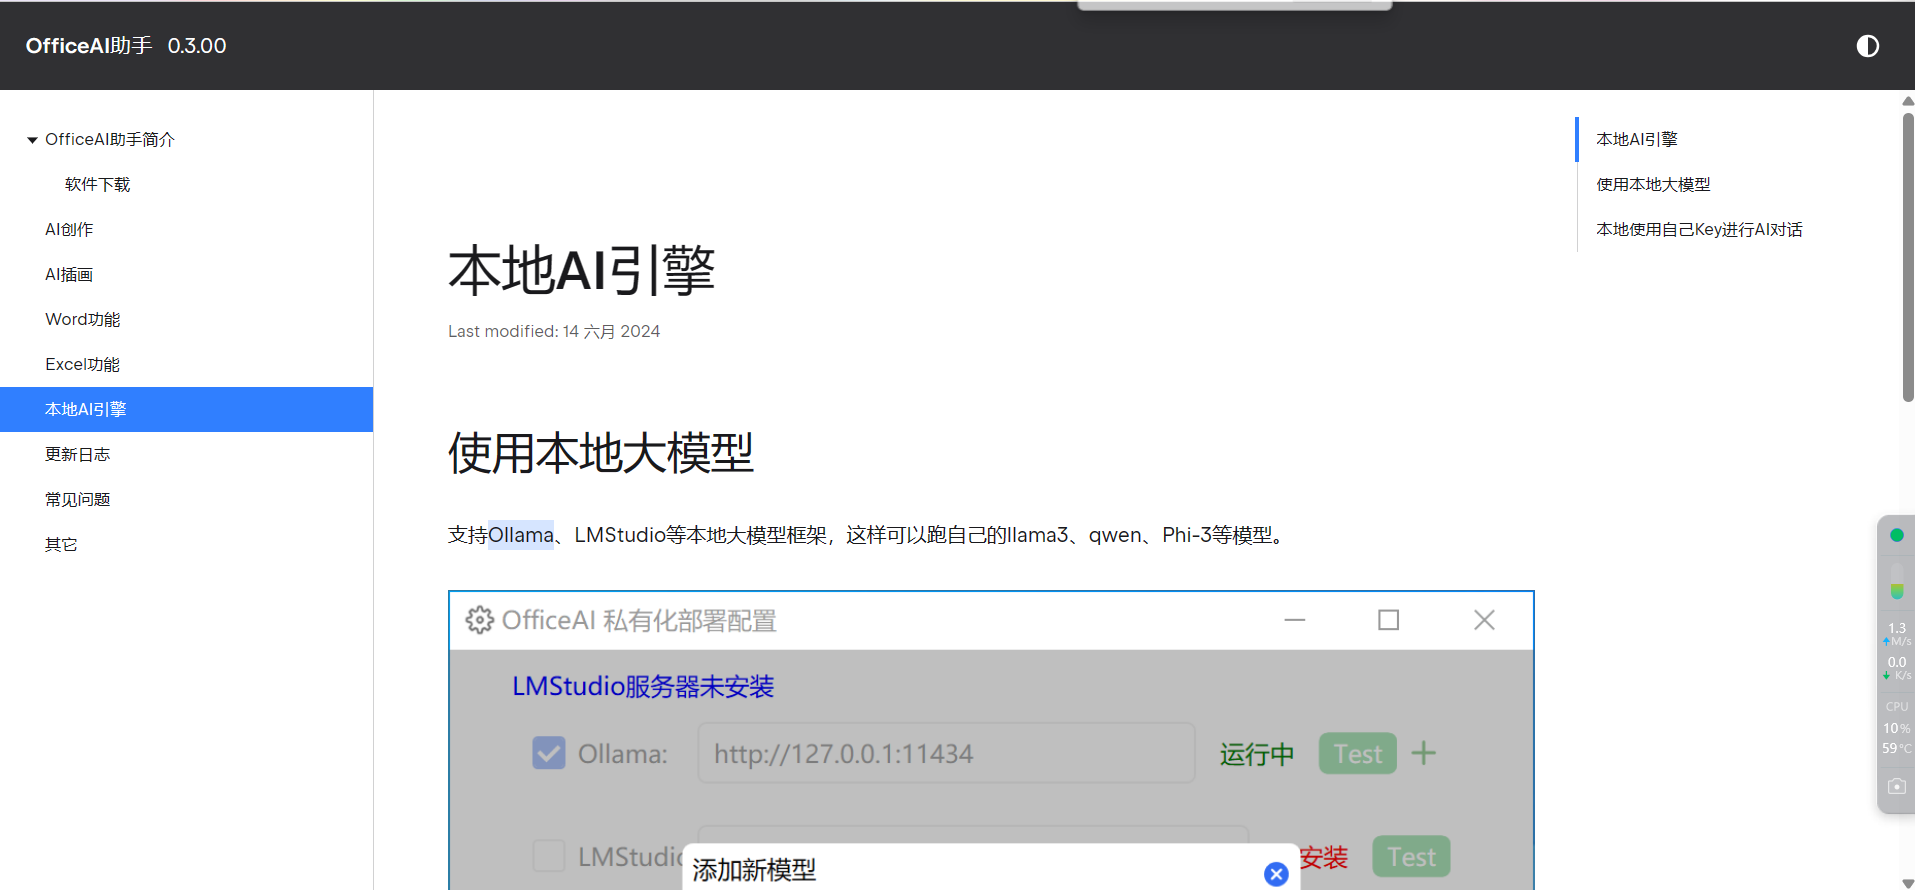Click the close X in the OfficeAI dialog screenshot
The width and height of the screenshot is (1915, 890).
point(1484,620)
